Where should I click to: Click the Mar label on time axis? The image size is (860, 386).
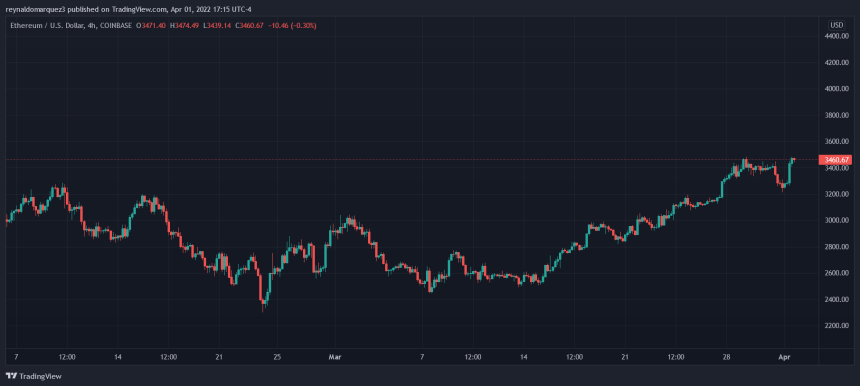pyautogui.click(x=335, y=357)
